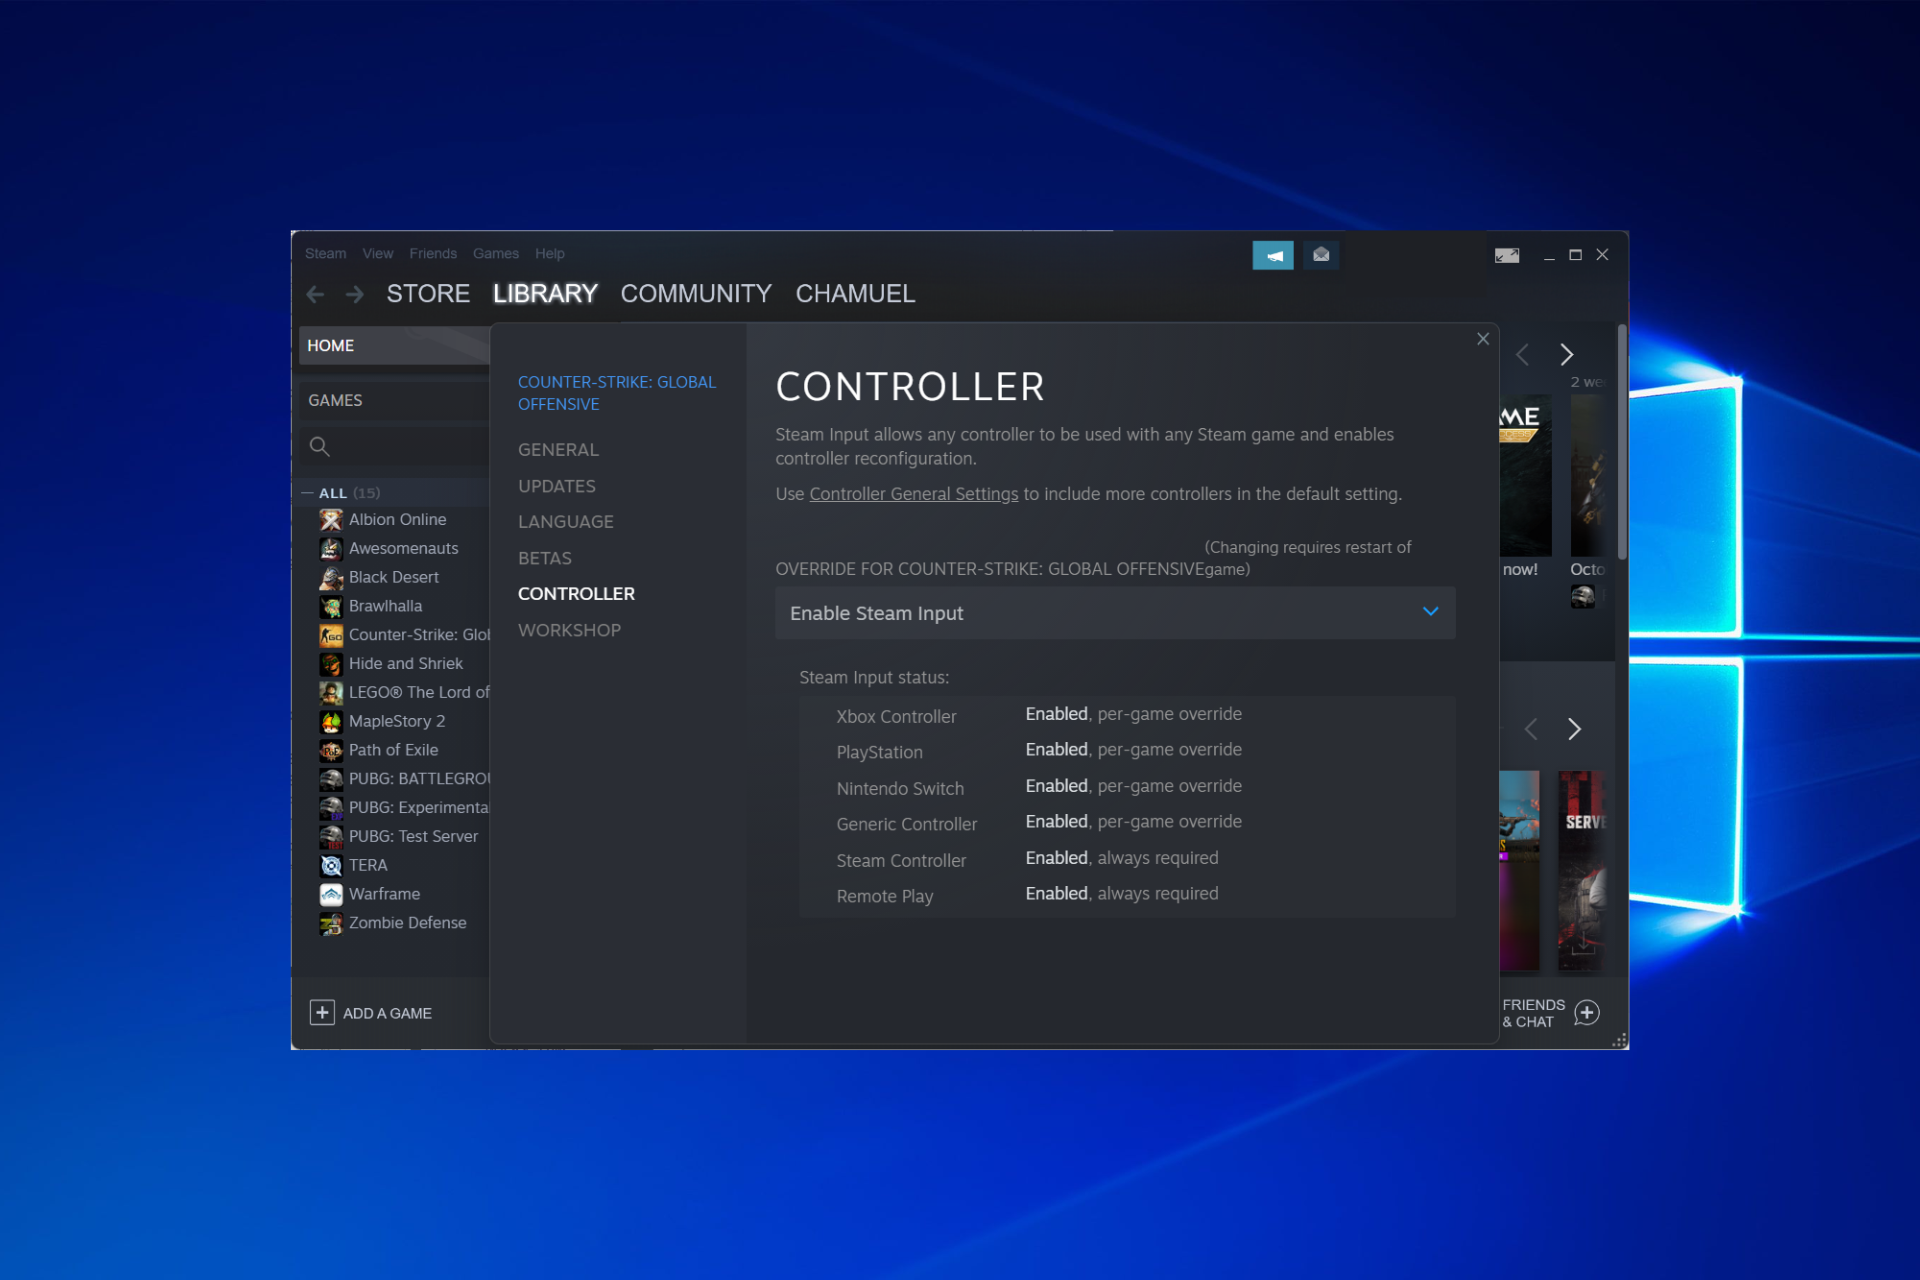Select Warframe from games list
The width and height of the screenshot is (1920, 1280).
(x=384, y=893)
